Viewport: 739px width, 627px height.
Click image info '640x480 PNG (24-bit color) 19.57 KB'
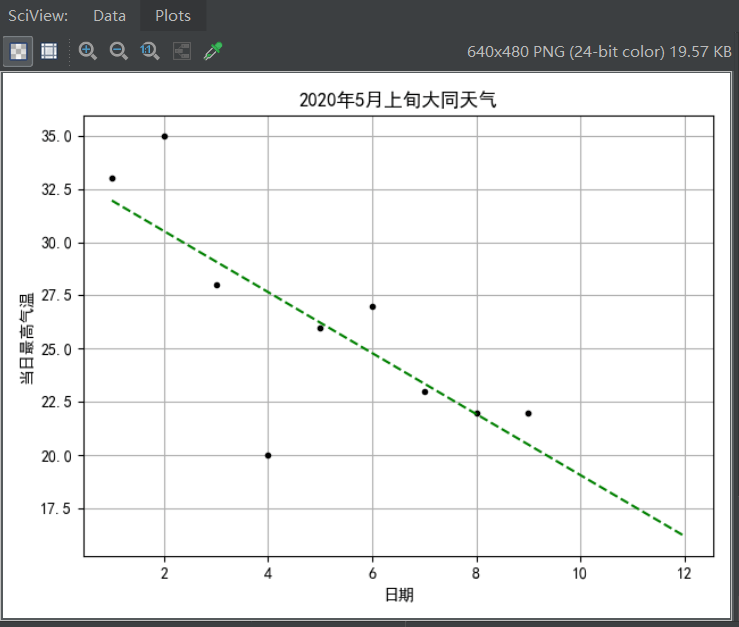pos(599,51)
